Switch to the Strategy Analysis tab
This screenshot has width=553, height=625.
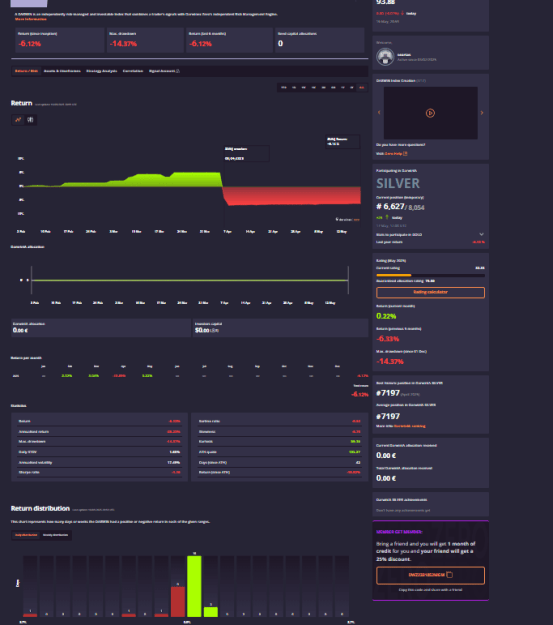pyautogui.click(x=102, y=71)
